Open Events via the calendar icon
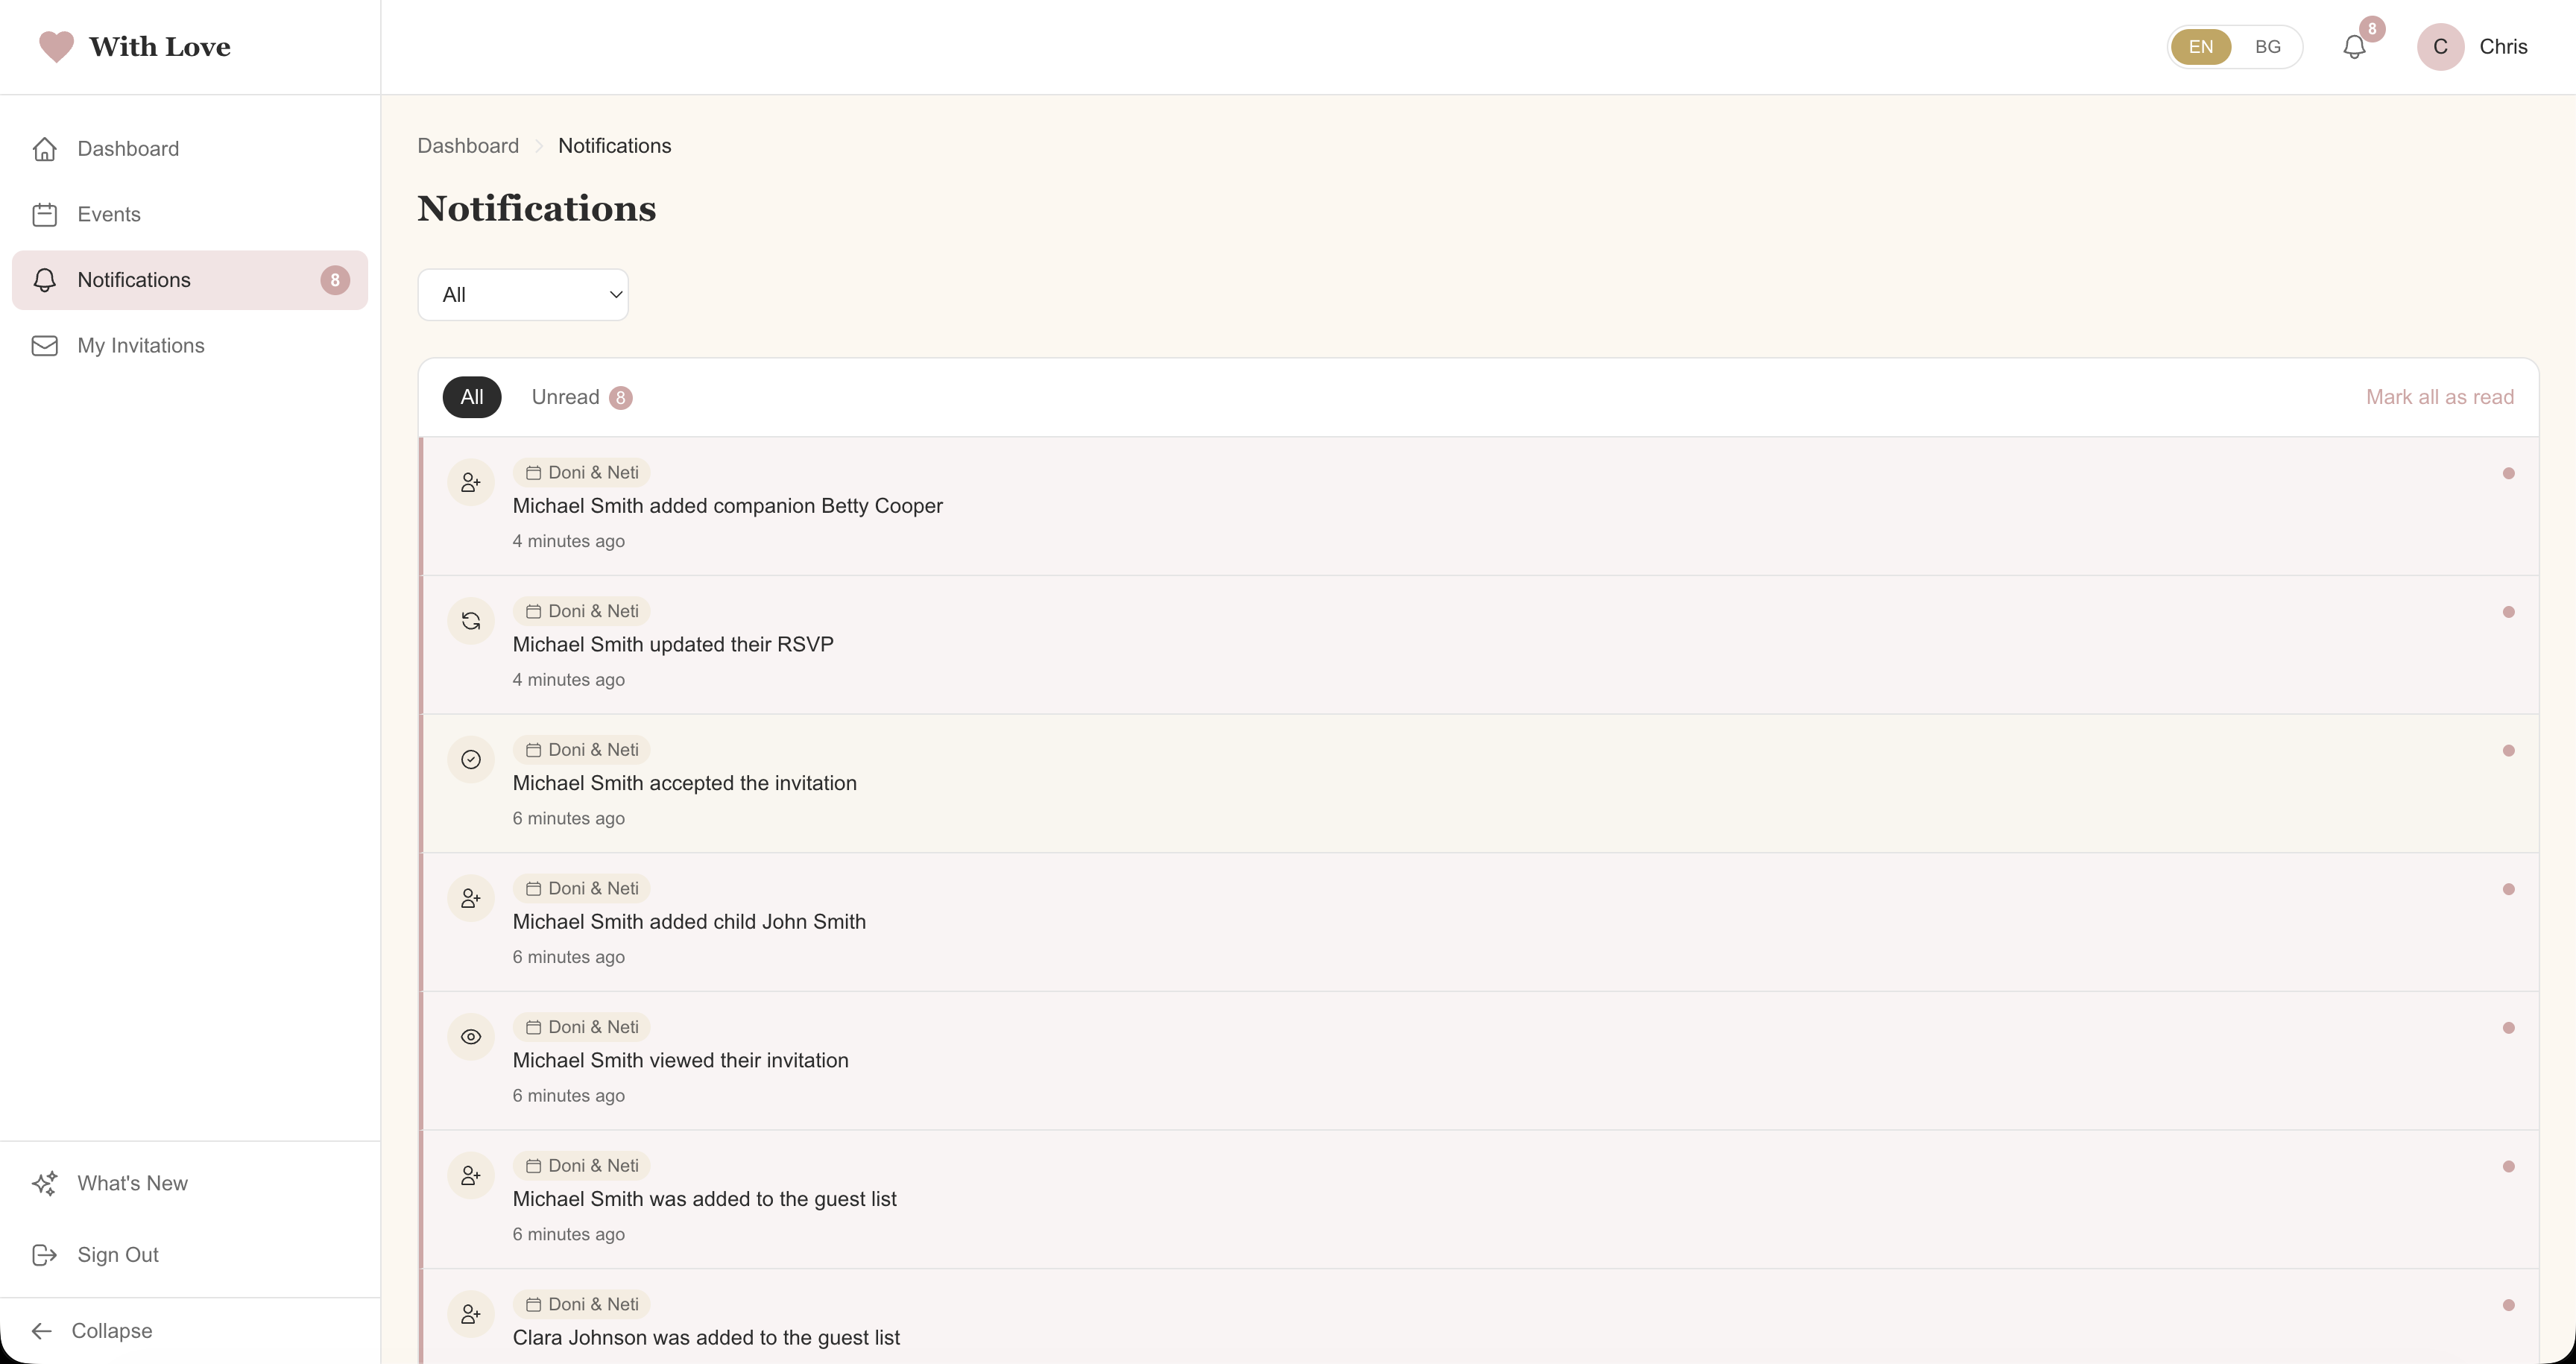The image size is (2576, 1364). click(46, 214)
